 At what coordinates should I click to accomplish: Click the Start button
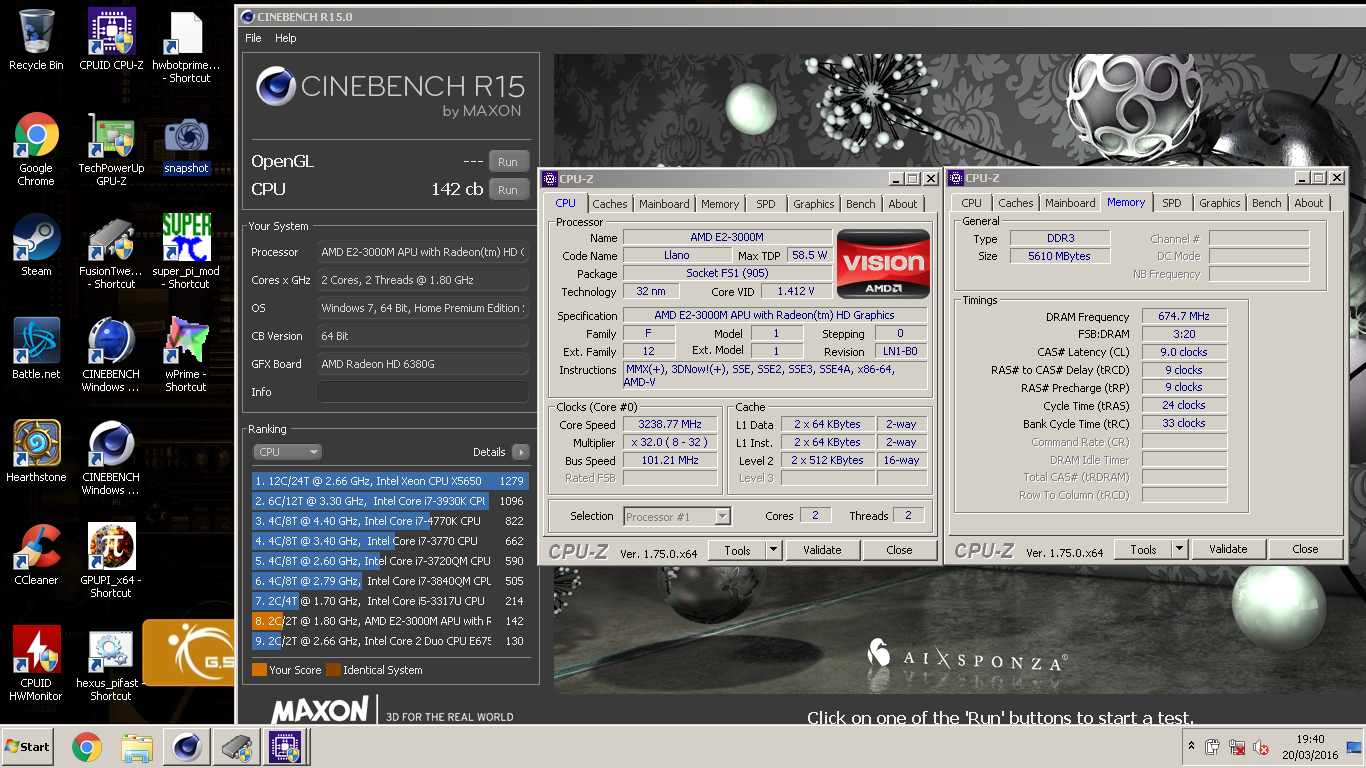click(28, 747)
